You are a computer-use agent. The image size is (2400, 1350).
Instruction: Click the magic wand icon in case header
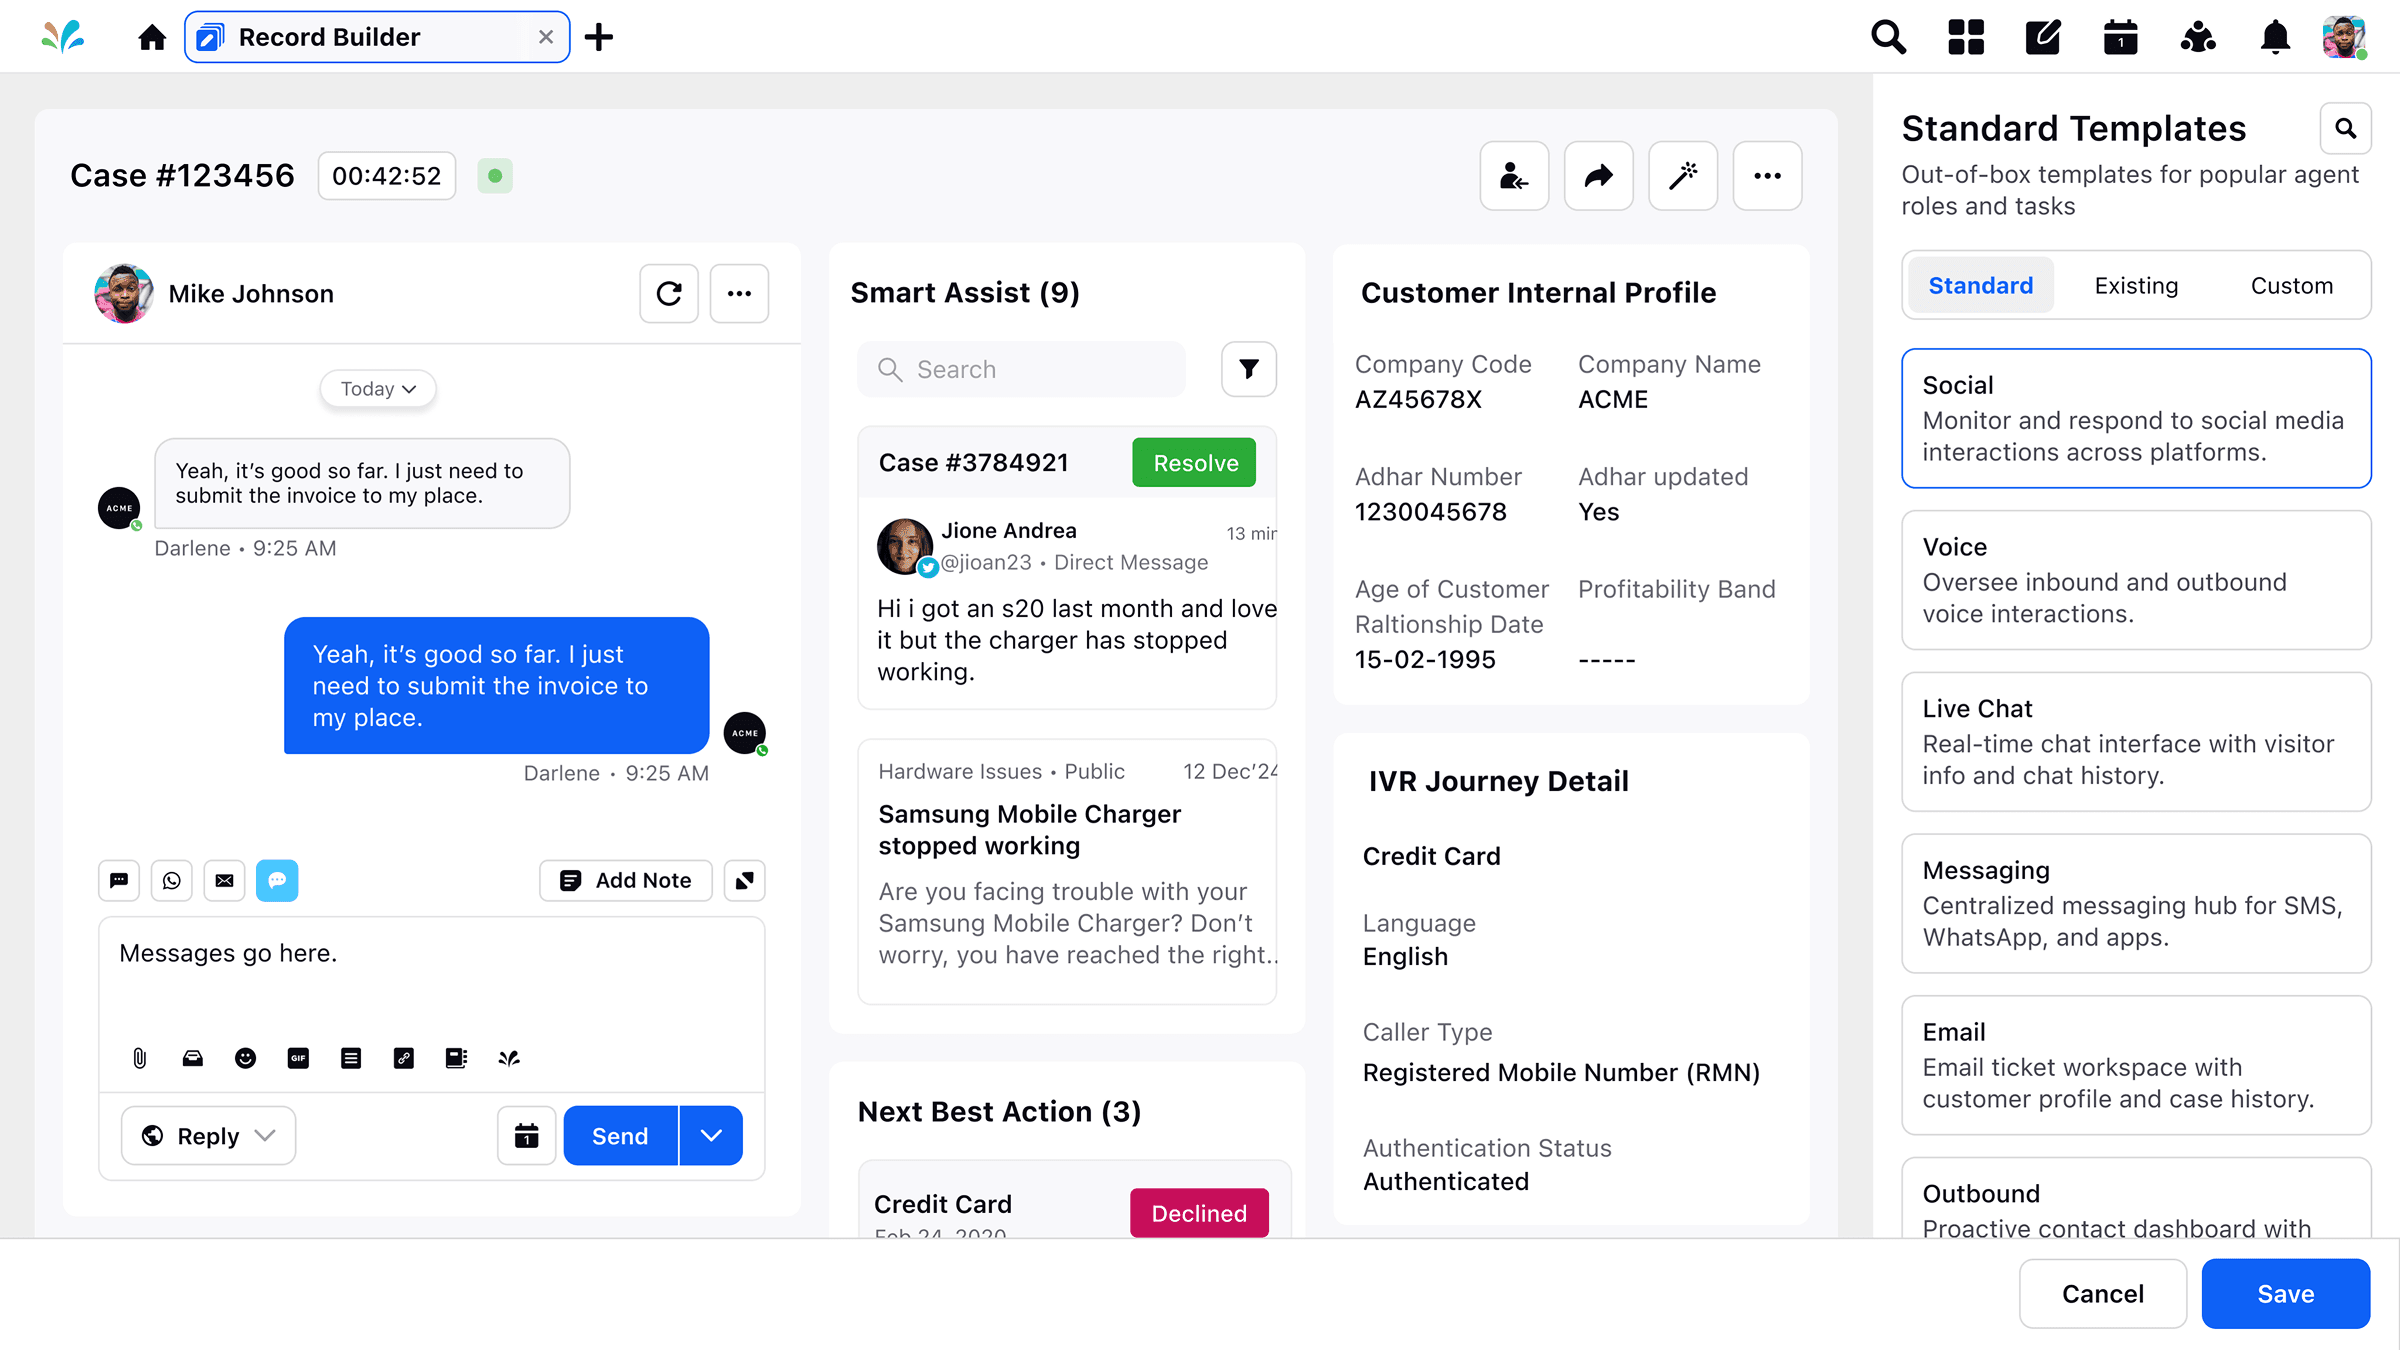[1683, 176]
